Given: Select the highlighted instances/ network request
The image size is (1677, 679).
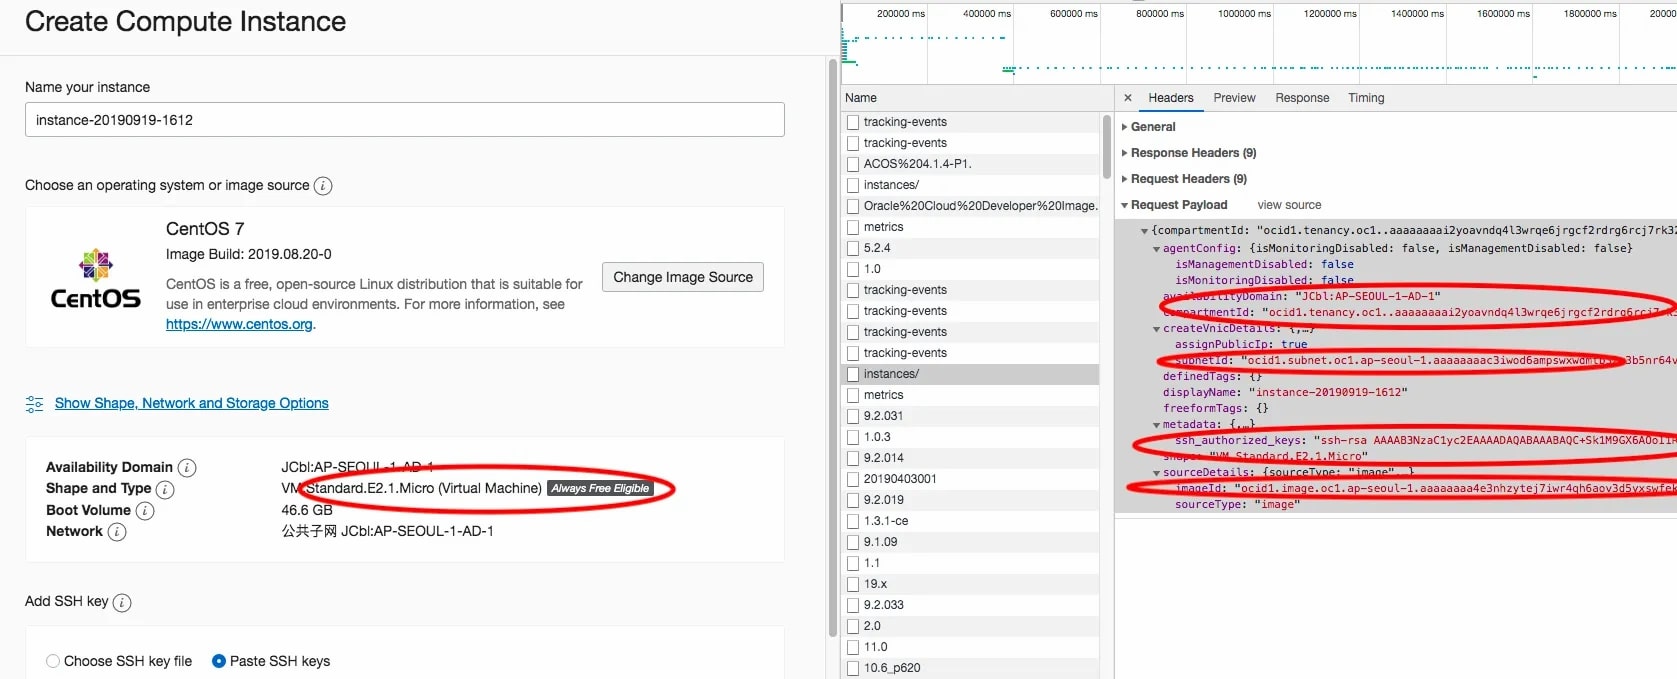Looking at the screenshot, I should pyautogui.click(x=970, y=374).
